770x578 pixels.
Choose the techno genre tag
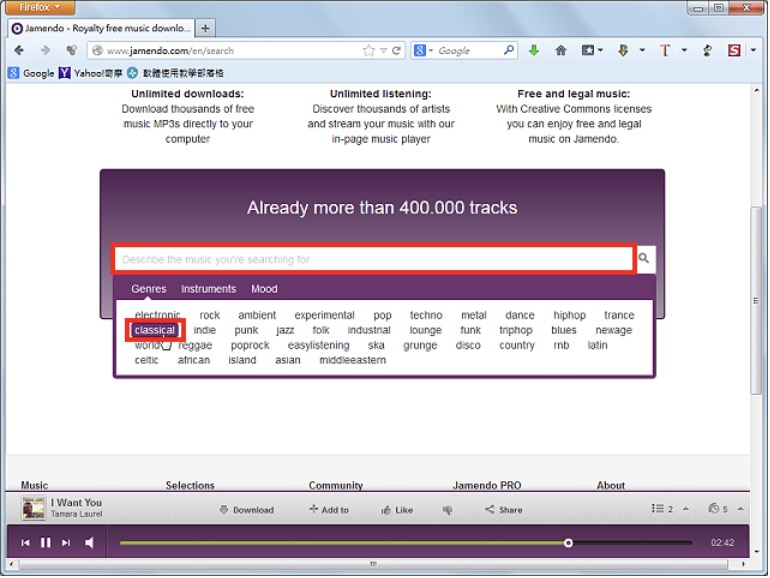pos(426,315)
